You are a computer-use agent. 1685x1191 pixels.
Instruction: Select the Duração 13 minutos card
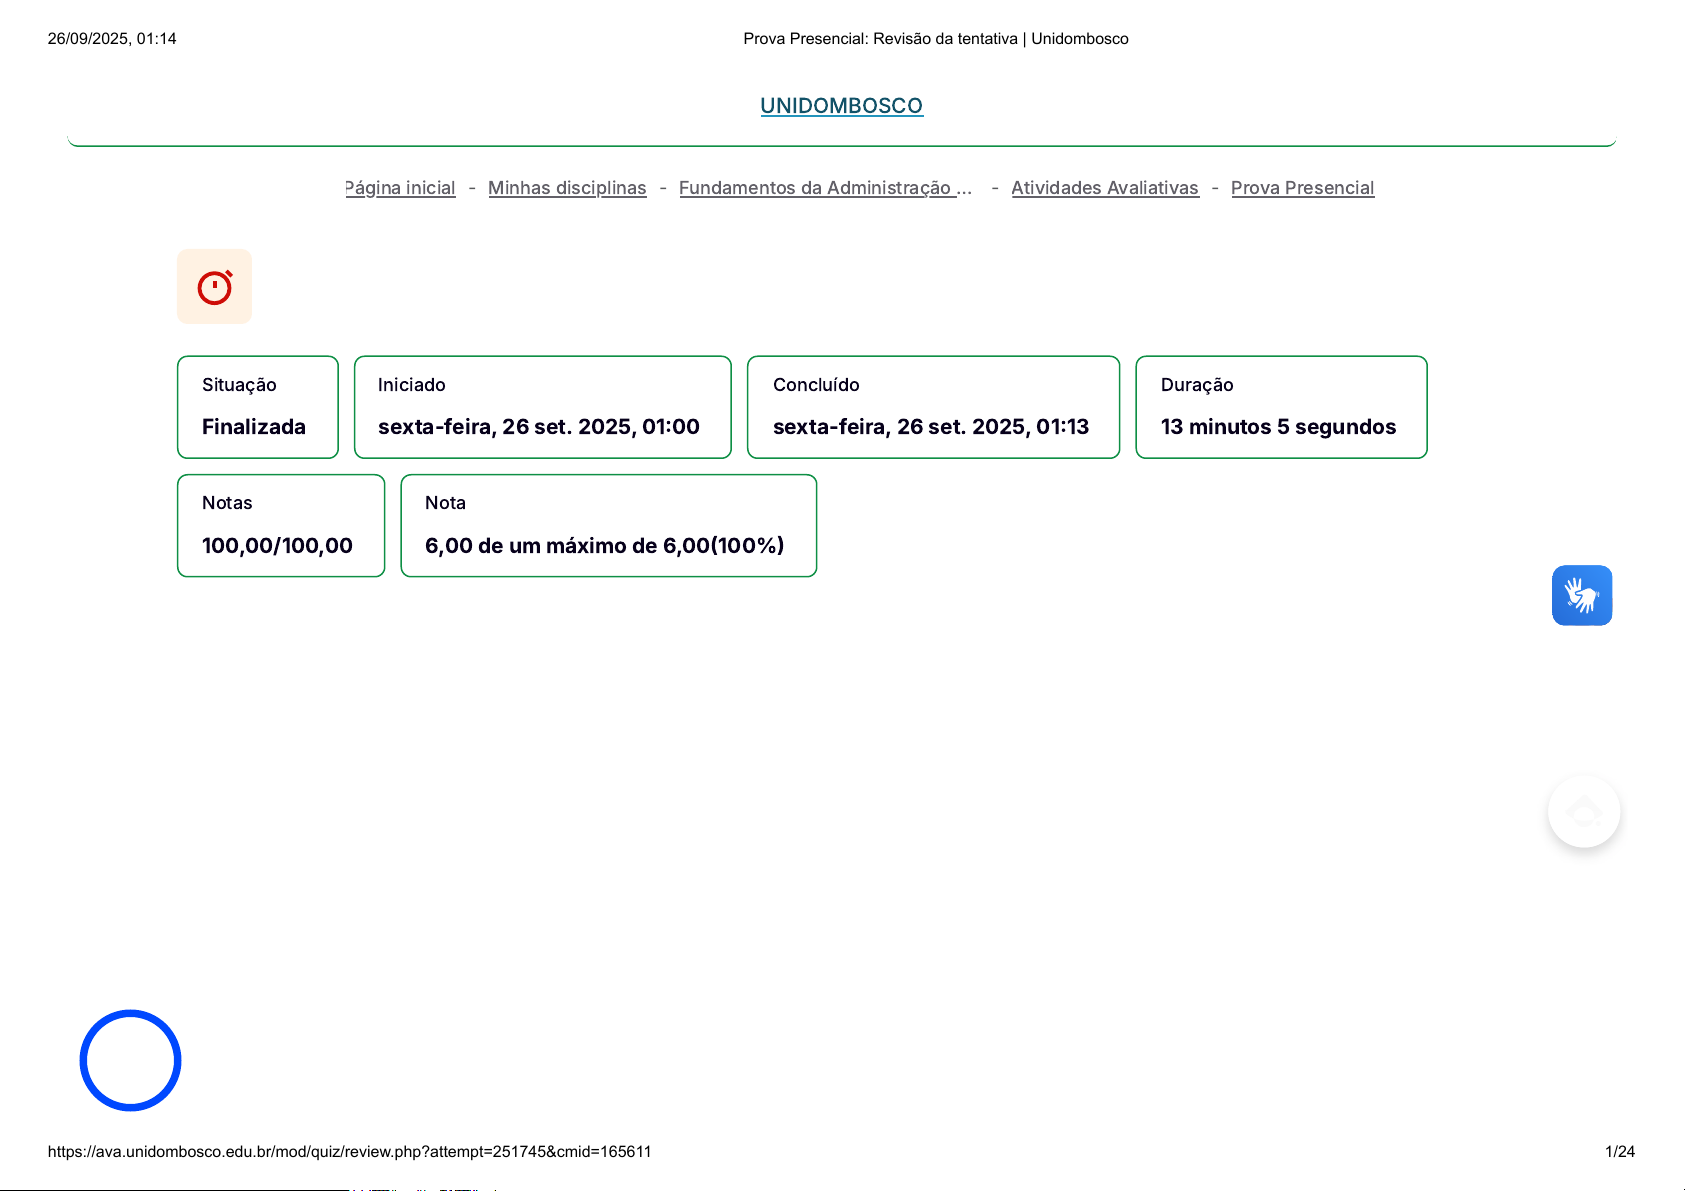coord(1281,407)
